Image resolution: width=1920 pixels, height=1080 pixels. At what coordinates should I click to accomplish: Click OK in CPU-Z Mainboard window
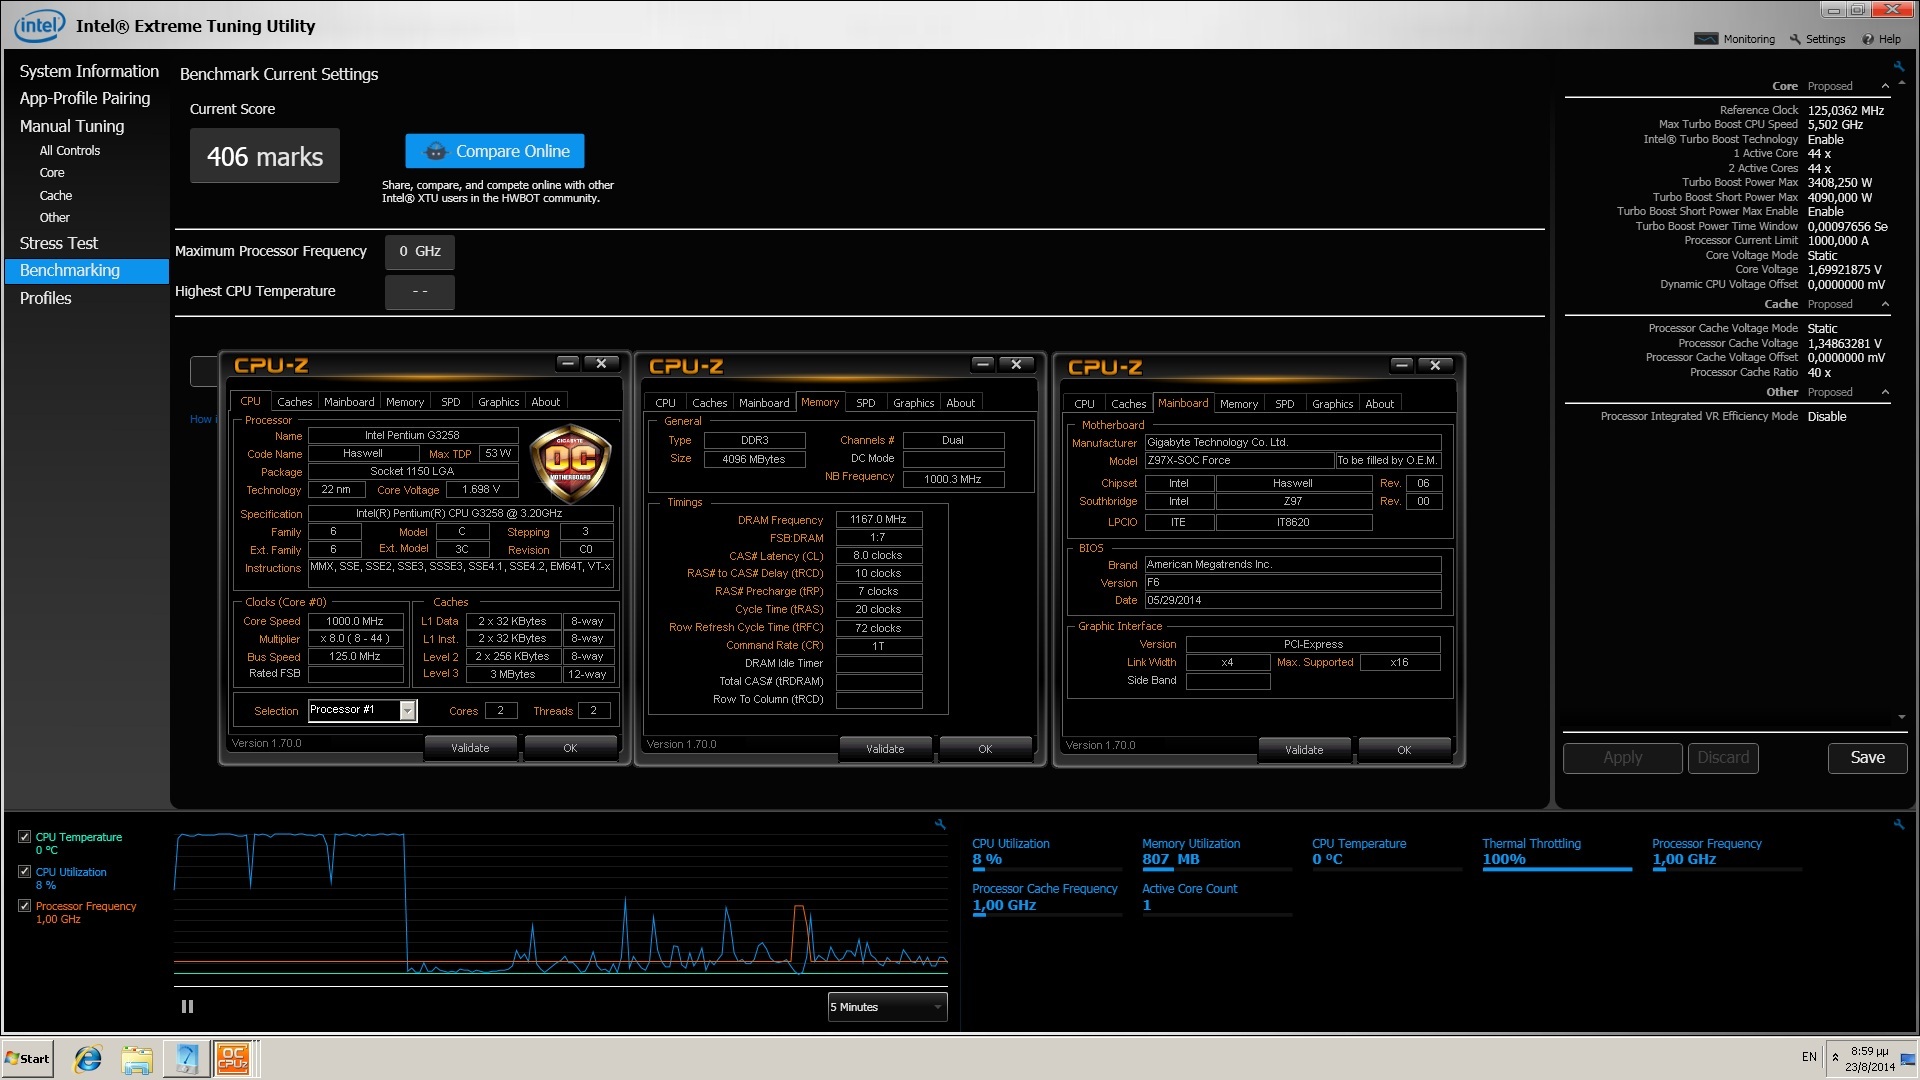tap(1404, 750)
